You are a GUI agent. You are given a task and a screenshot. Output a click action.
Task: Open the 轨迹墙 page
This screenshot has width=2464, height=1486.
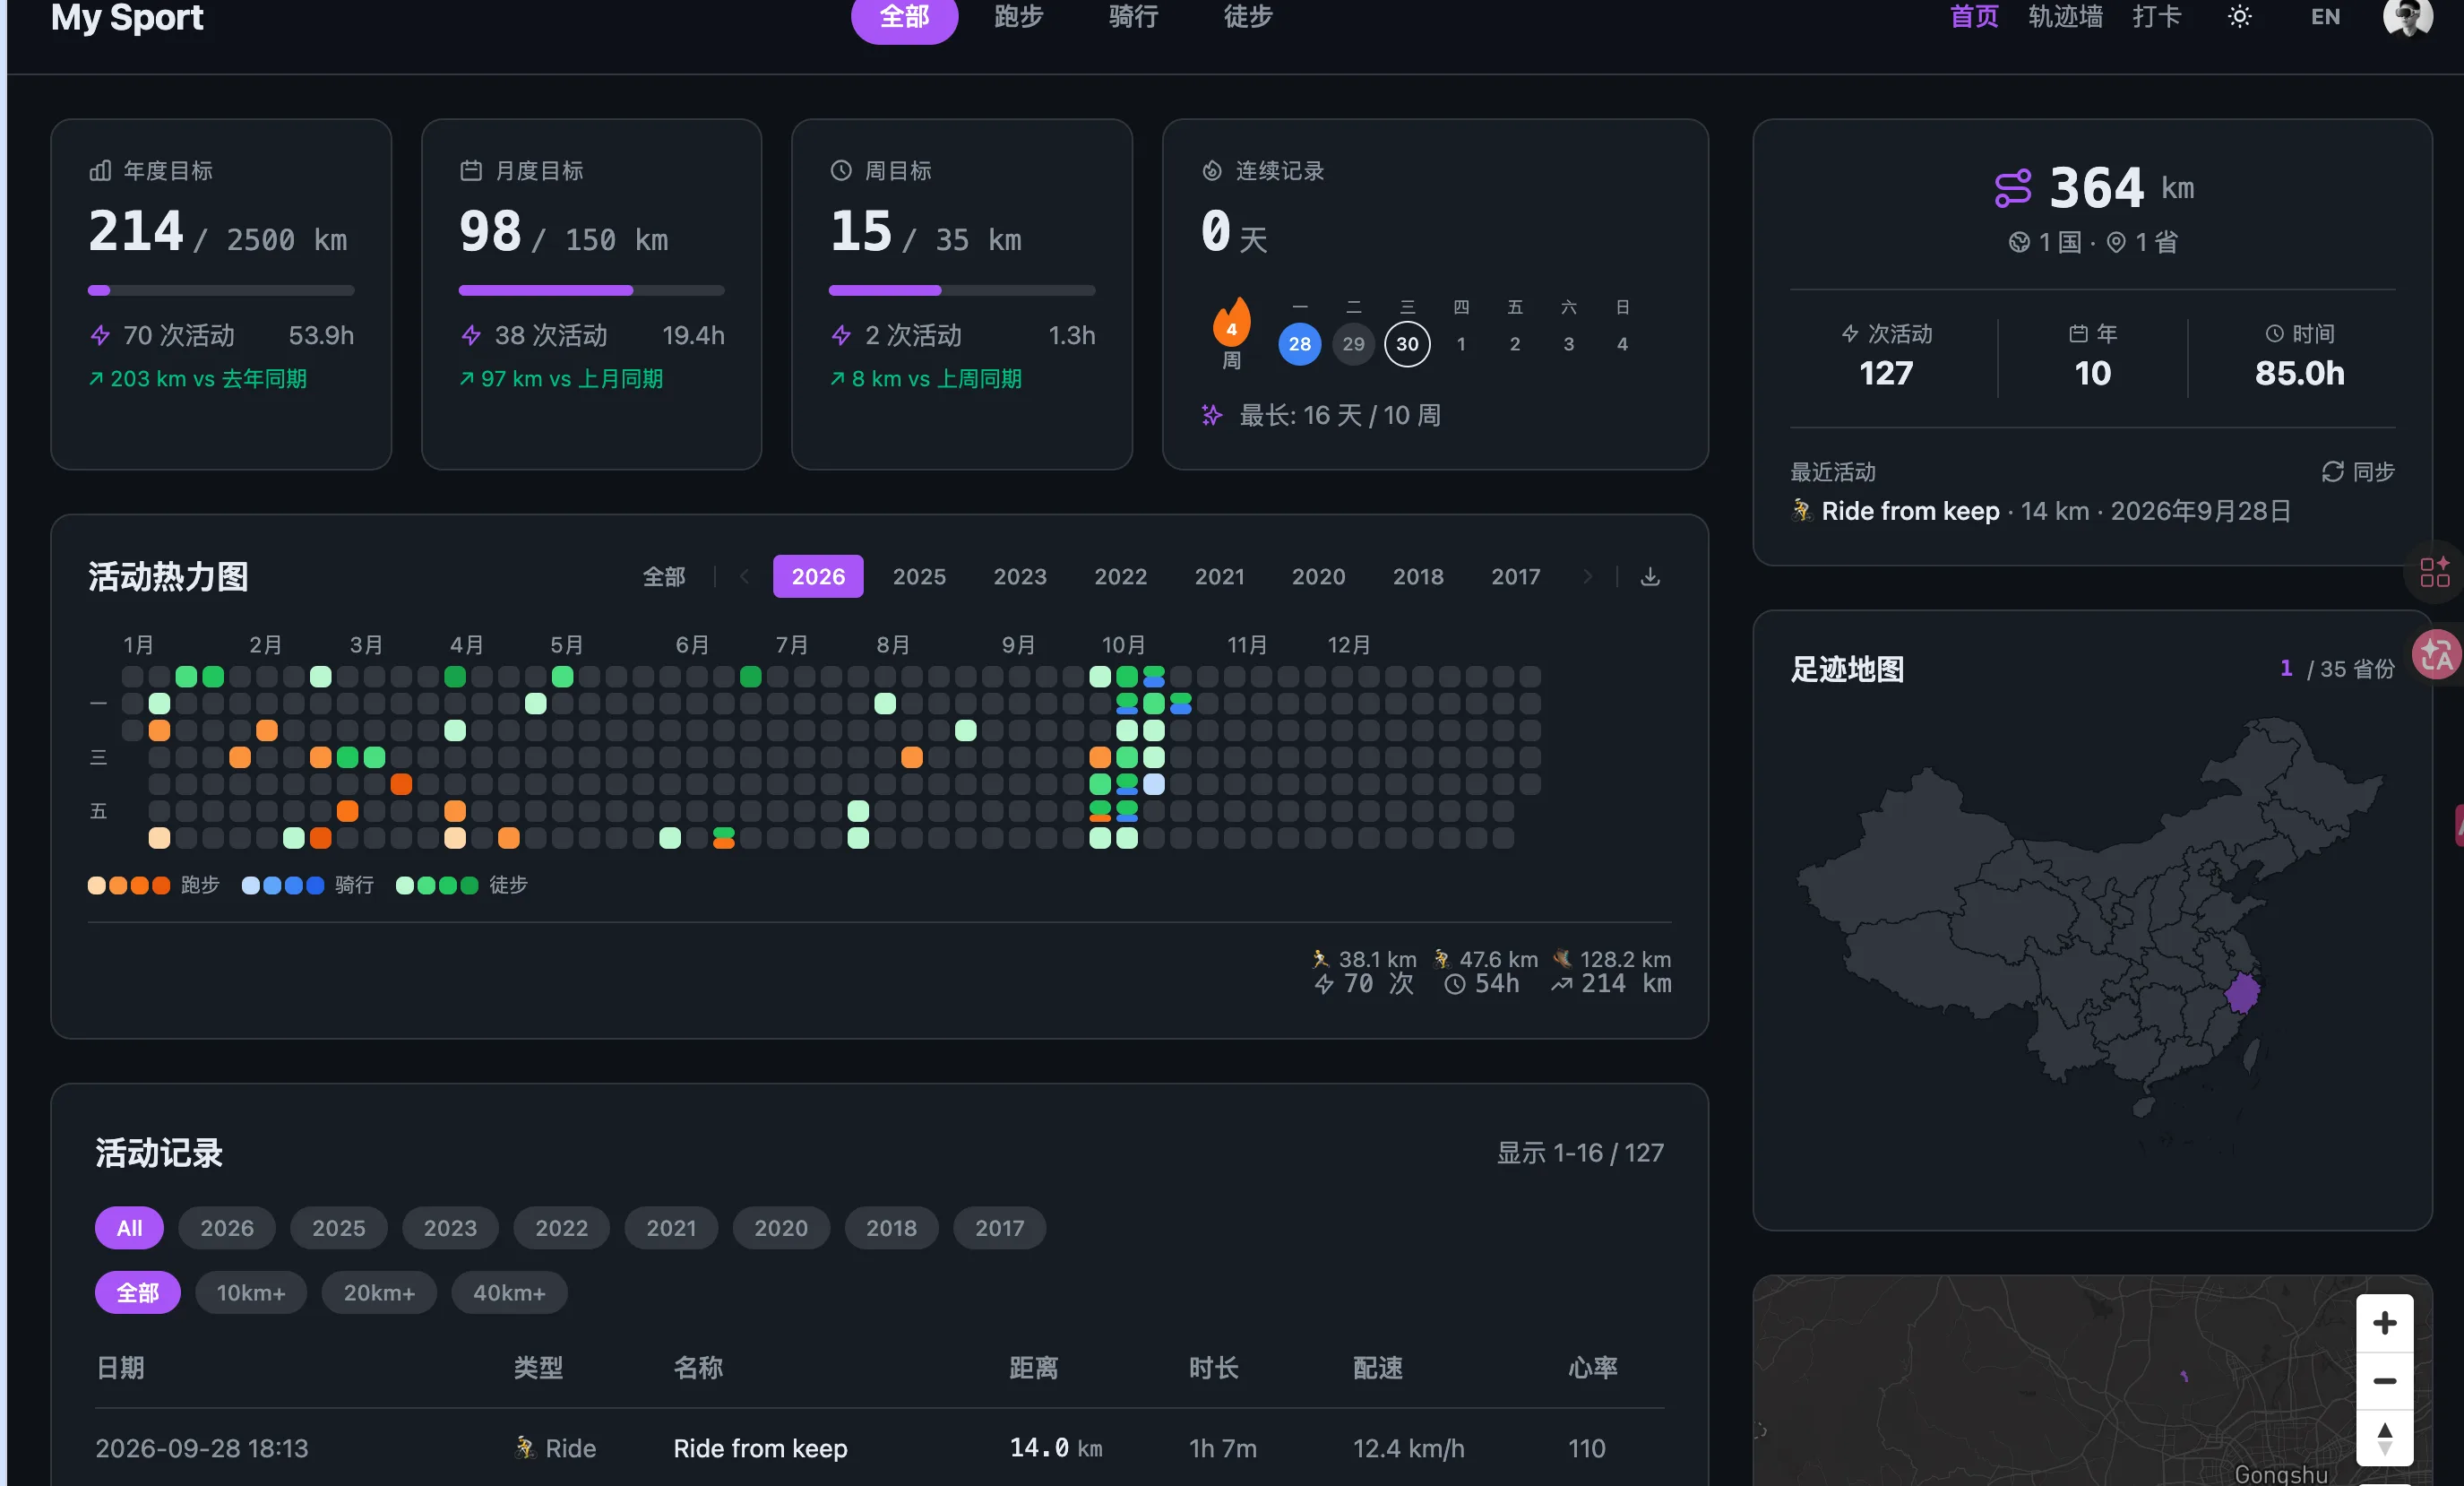(2065, 17)
